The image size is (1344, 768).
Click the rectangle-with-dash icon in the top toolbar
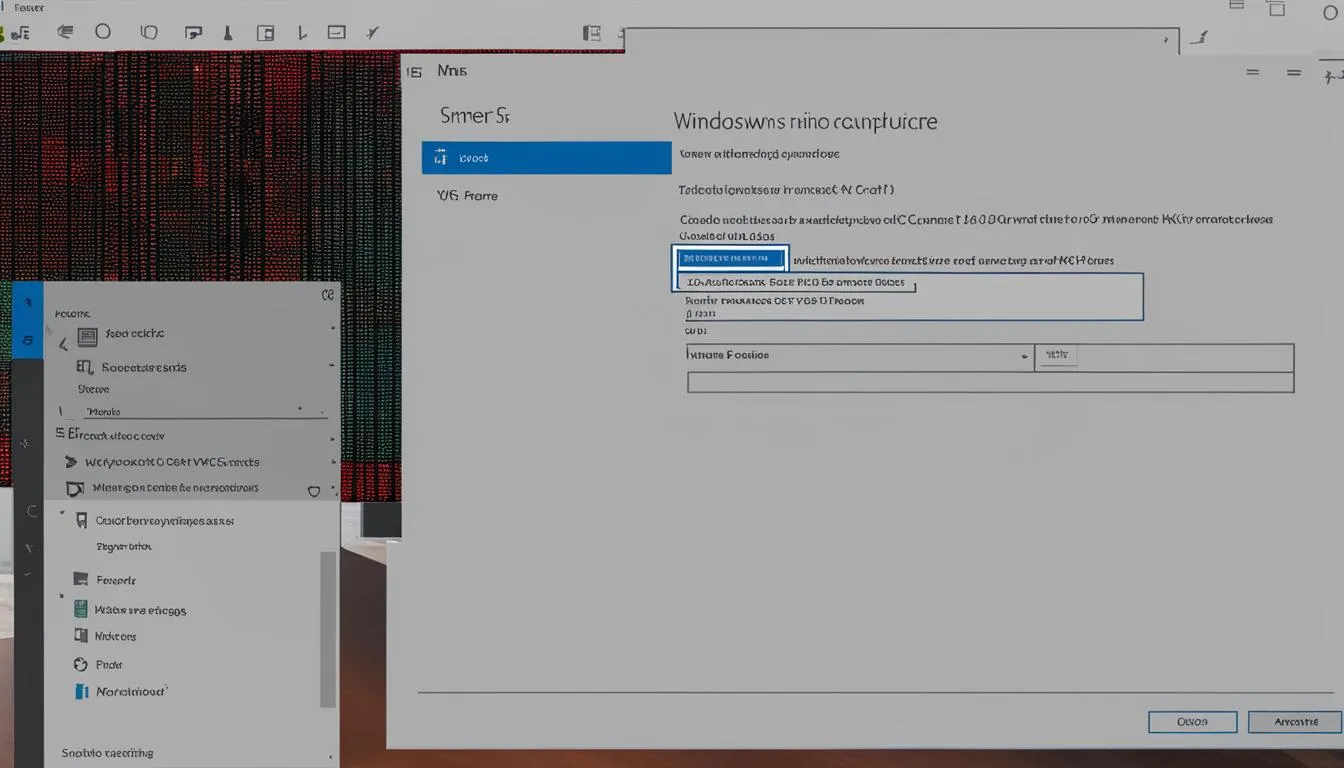337,32
